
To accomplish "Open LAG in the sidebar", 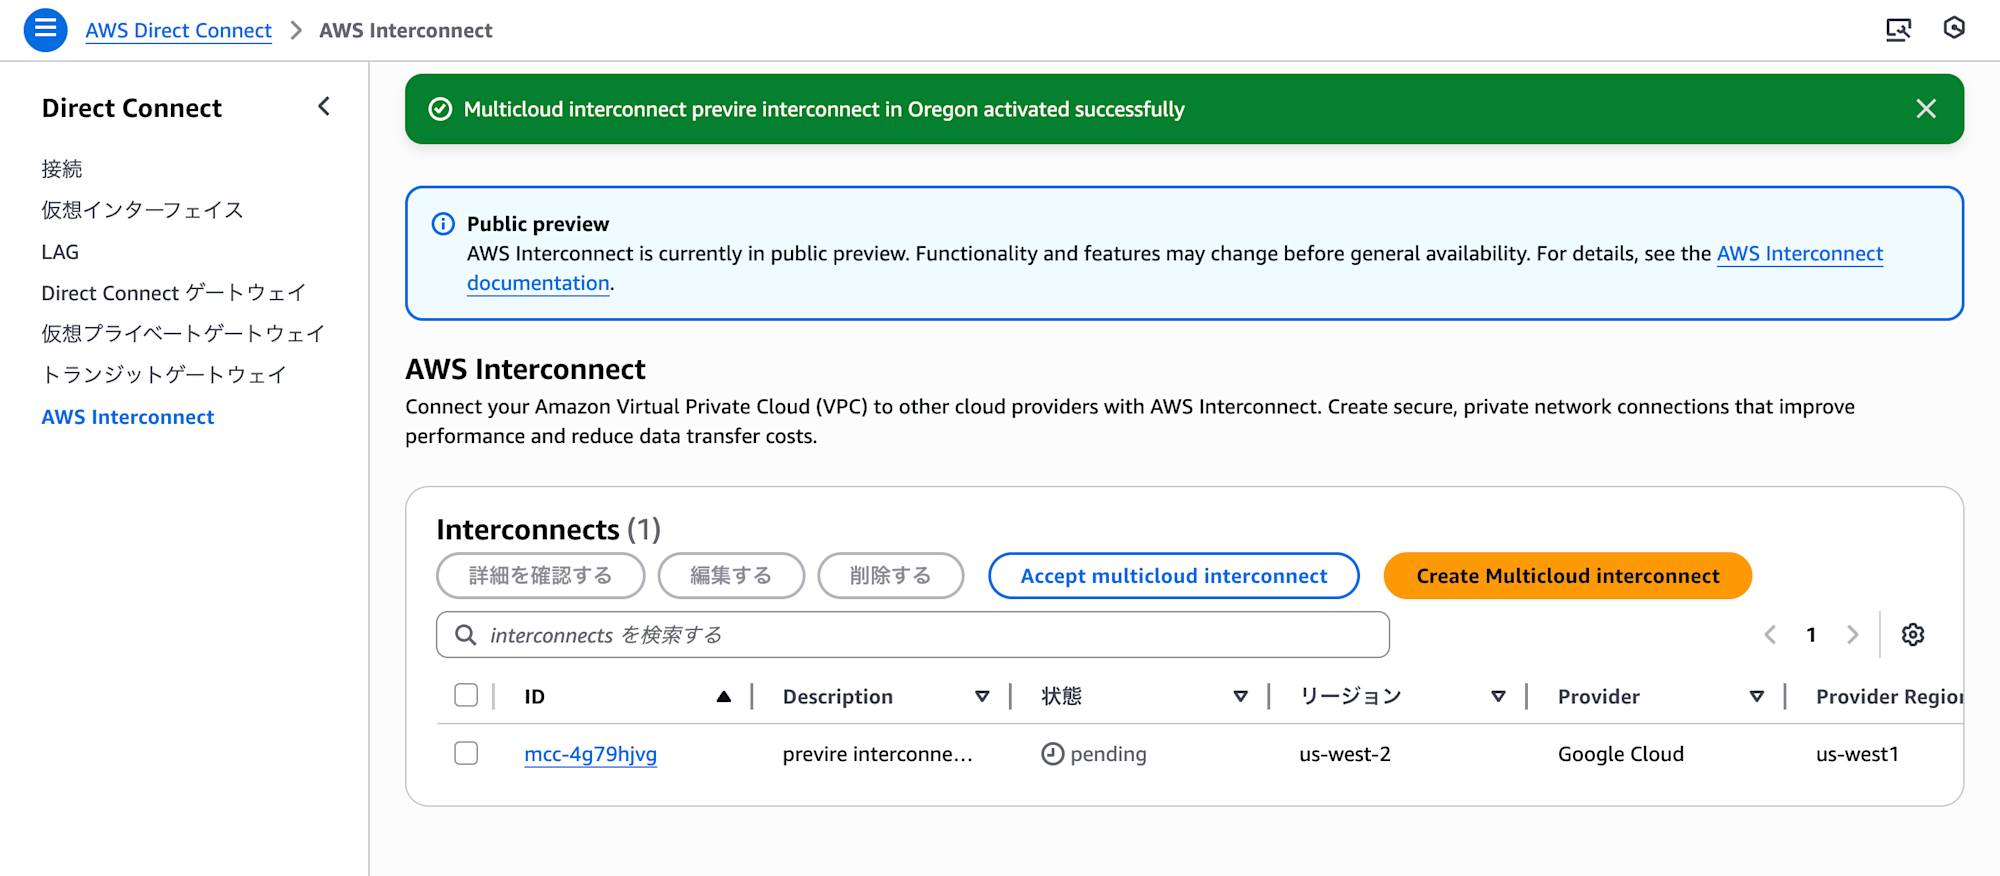I will click(x=60, y=252).
